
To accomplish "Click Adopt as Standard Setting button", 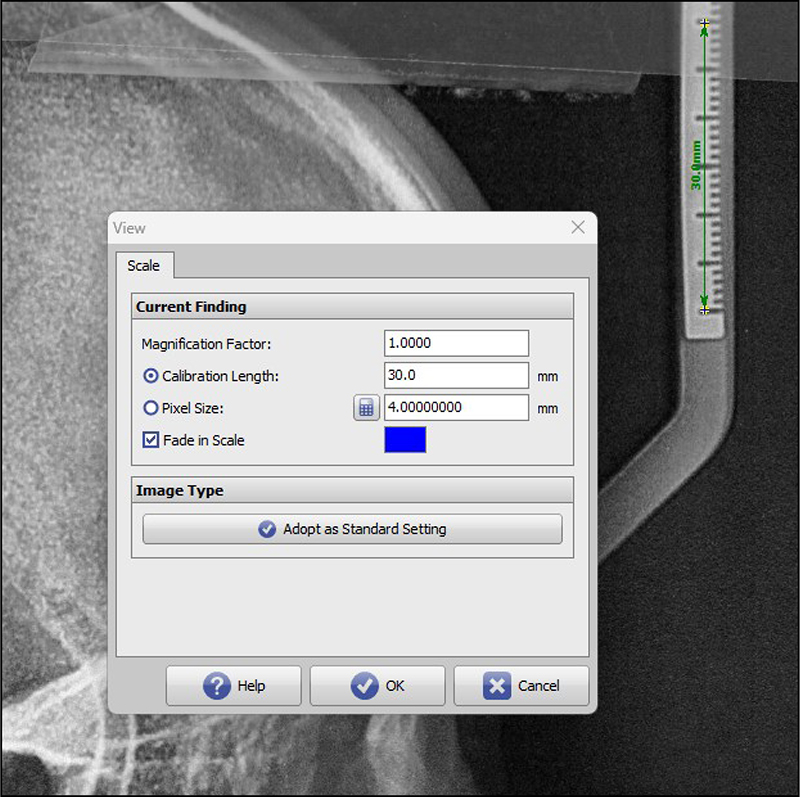I will tap(353, 529).
